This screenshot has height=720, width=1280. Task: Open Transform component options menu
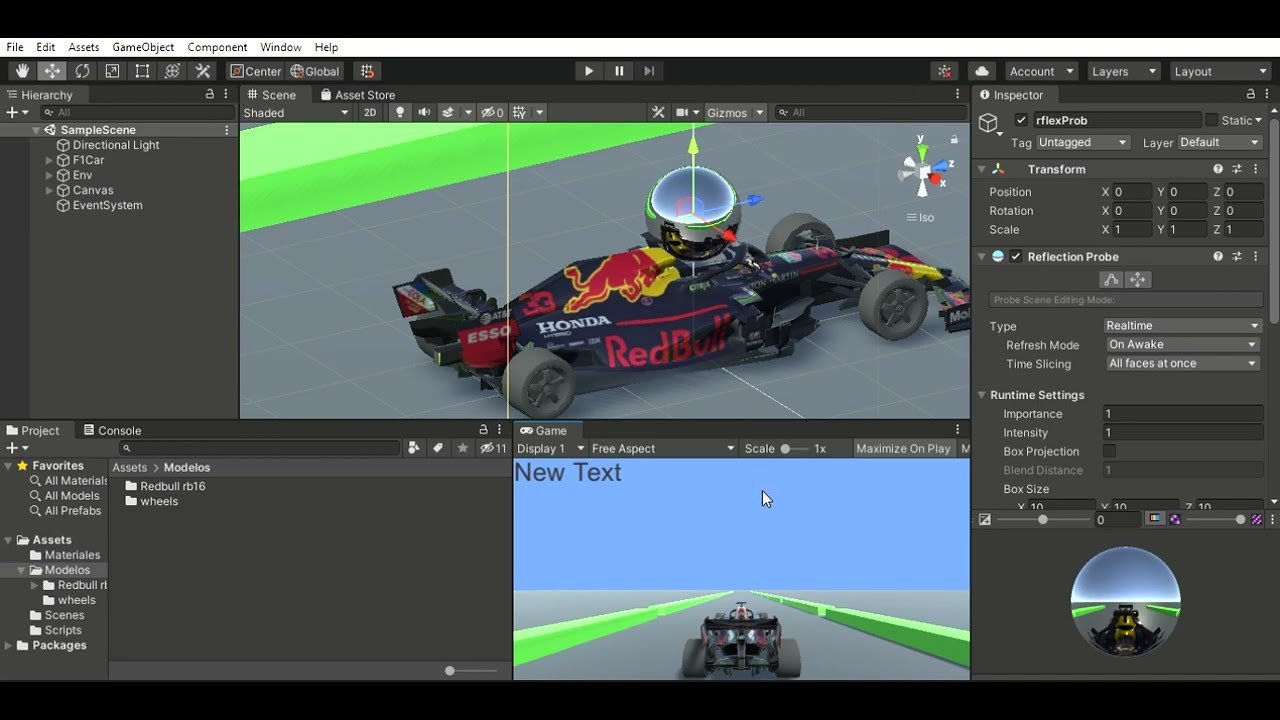coord(1256,170)
